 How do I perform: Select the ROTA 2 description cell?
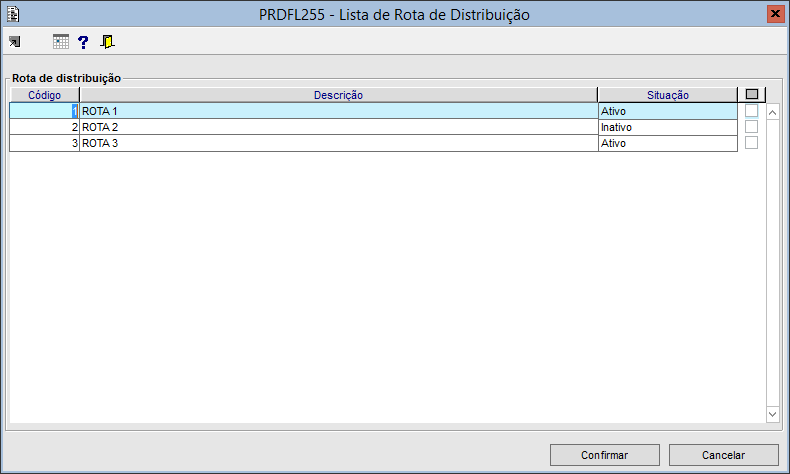pyautogui.click(x=339, y=127)
